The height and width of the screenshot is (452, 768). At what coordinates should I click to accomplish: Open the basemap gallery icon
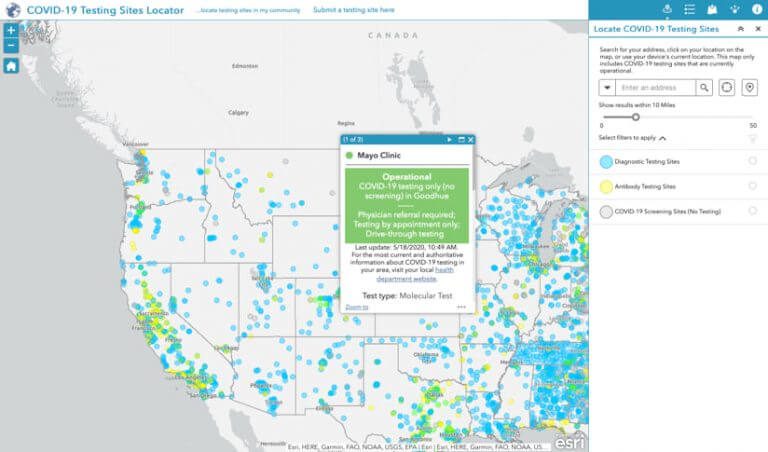[712, 9]
